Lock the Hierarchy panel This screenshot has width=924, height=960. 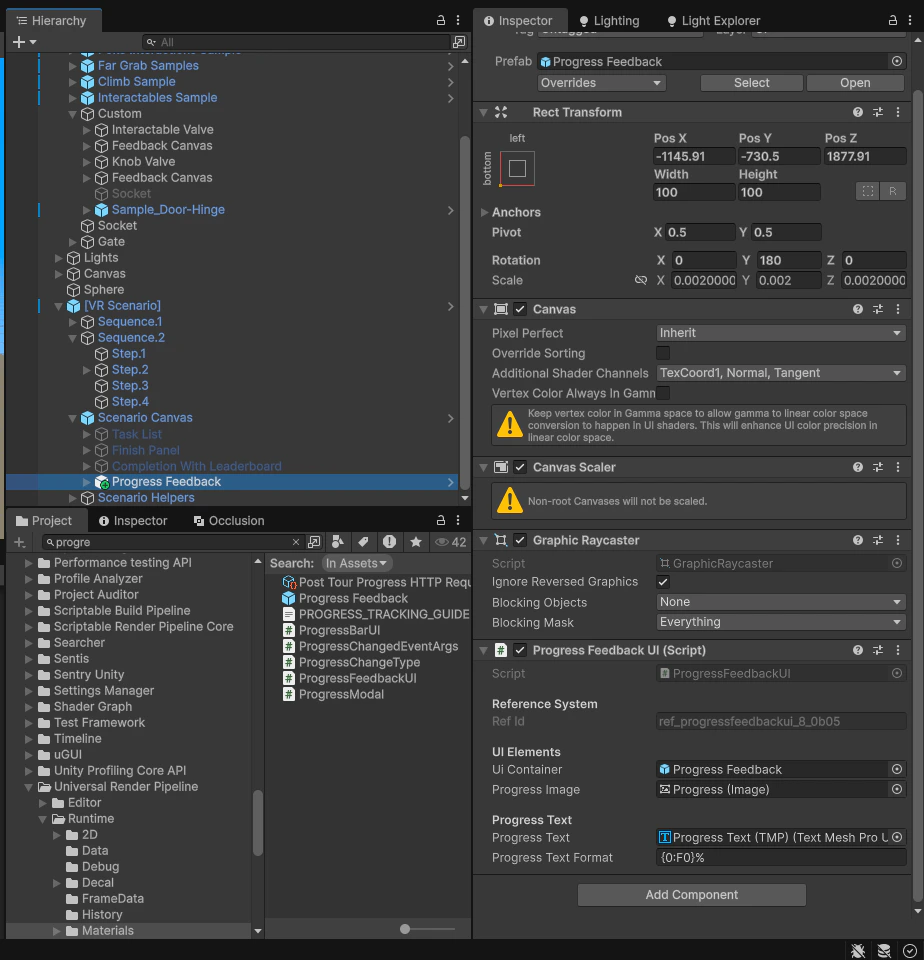tap(440, 20)
